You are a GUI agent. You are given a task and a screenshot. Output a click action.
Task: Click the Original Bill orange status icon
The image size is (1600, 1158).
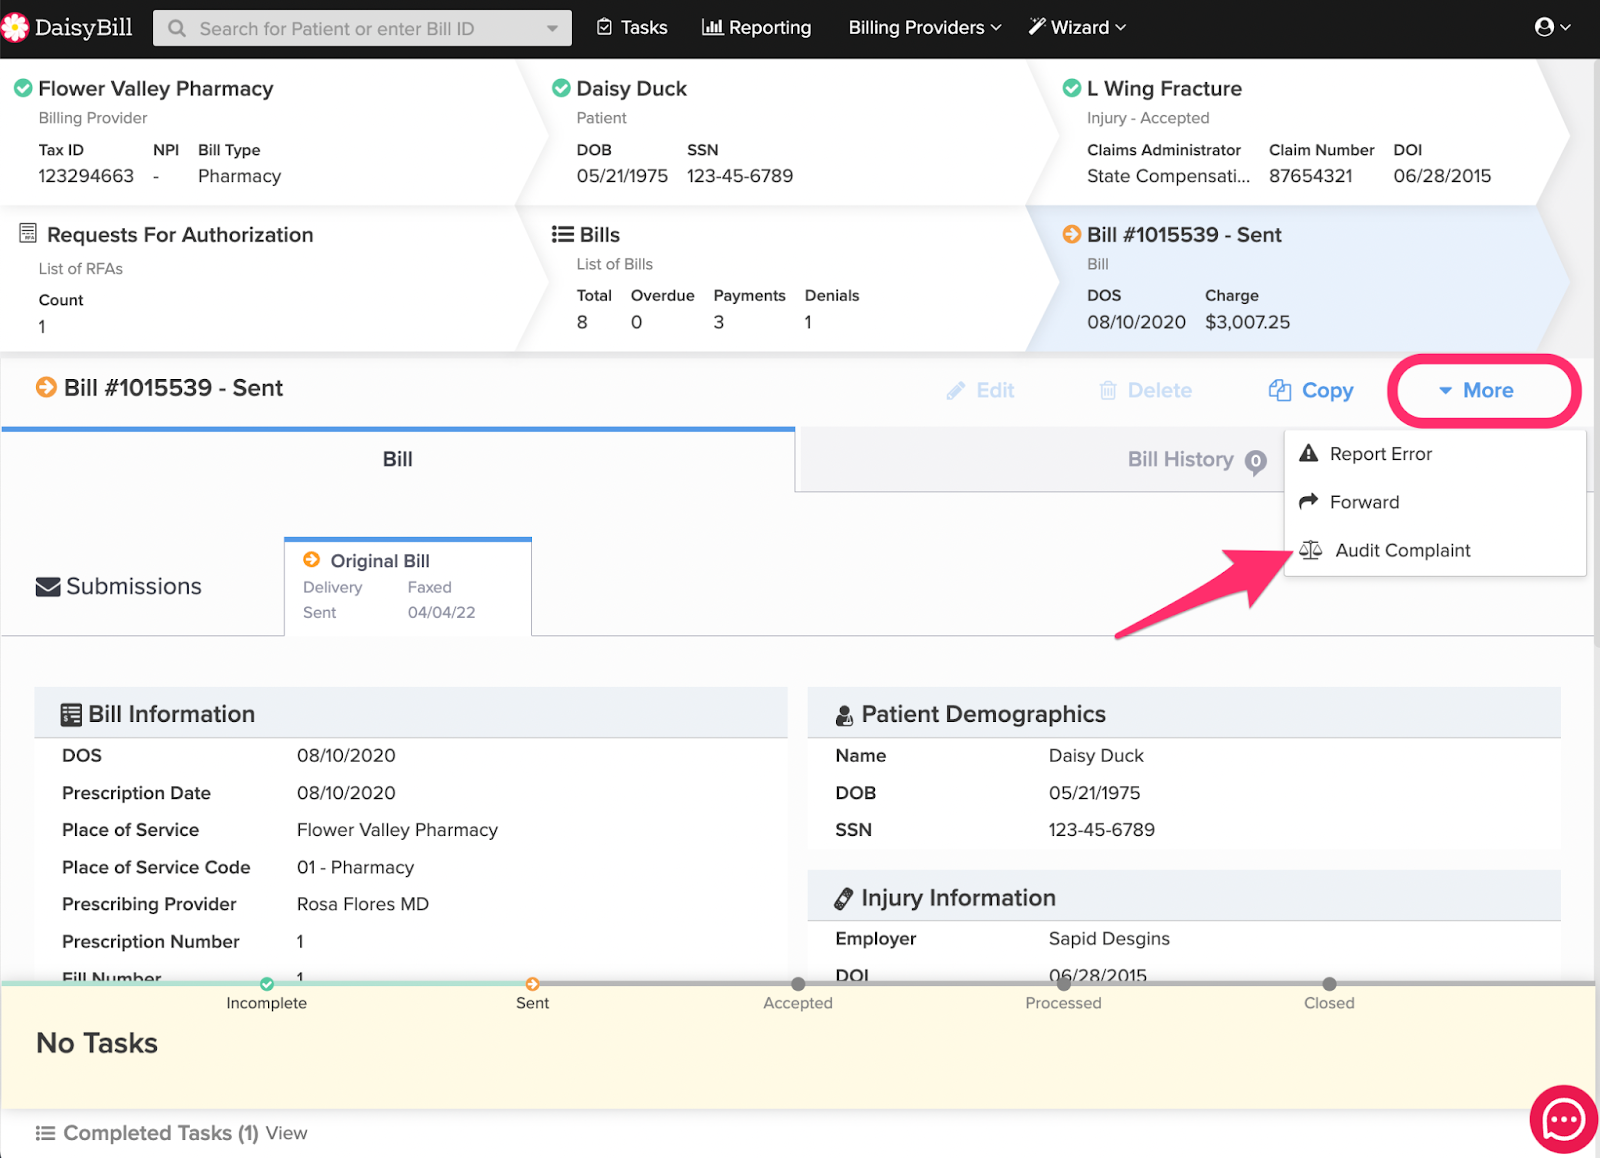coord(312,560)
